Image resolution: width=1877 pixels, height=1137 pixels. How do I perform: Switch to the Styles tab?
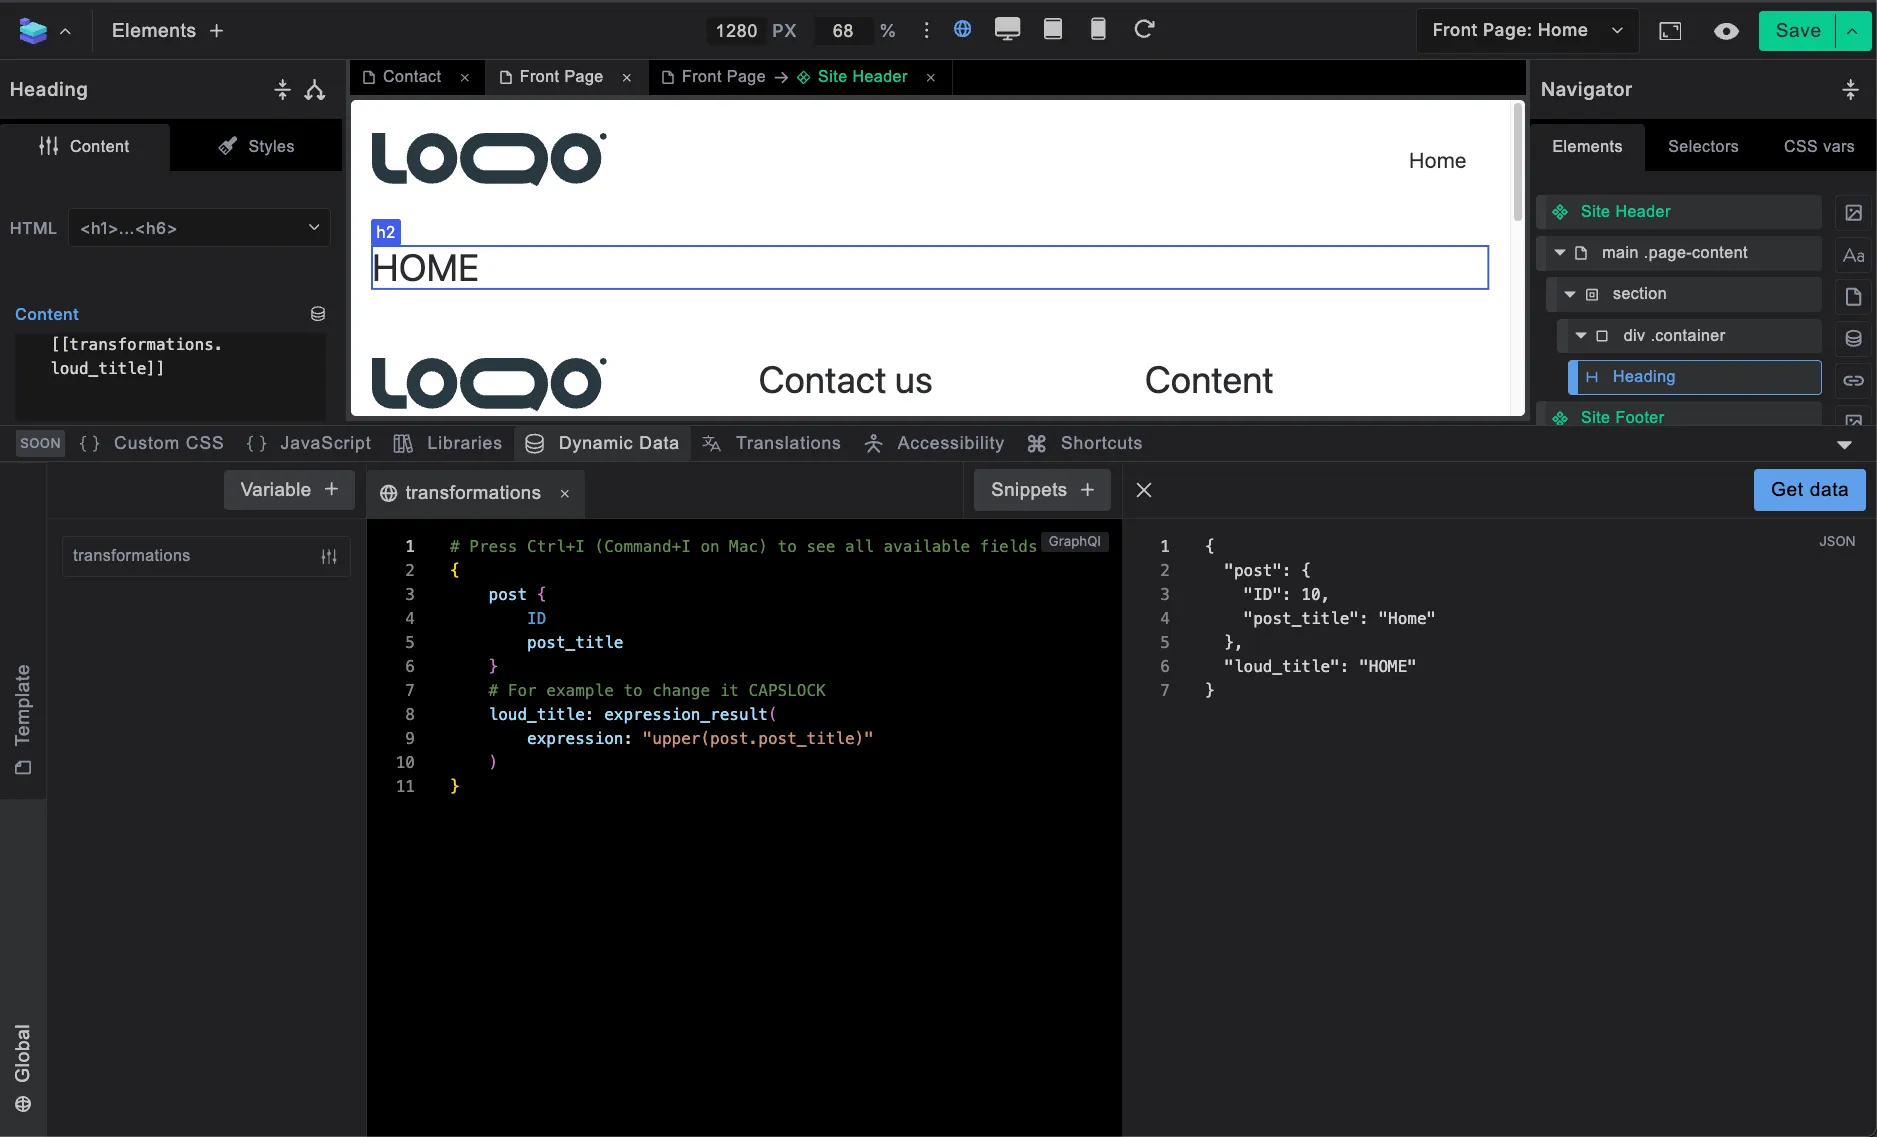(x=256, y=146)
